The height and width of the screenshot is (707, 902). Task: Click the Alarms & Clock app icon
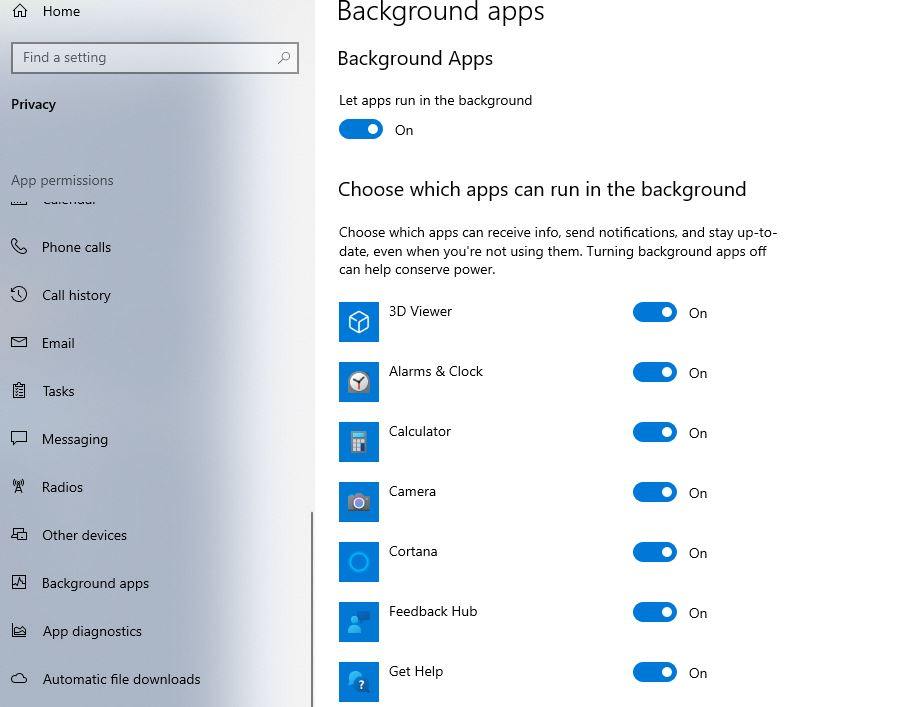[358, 382]
